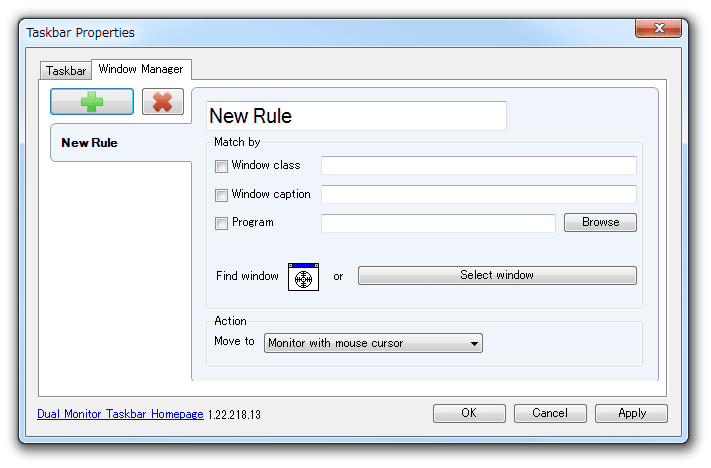Focus the Window caption text field
This screenshot has height=468, width=711.
pos(479,195)
